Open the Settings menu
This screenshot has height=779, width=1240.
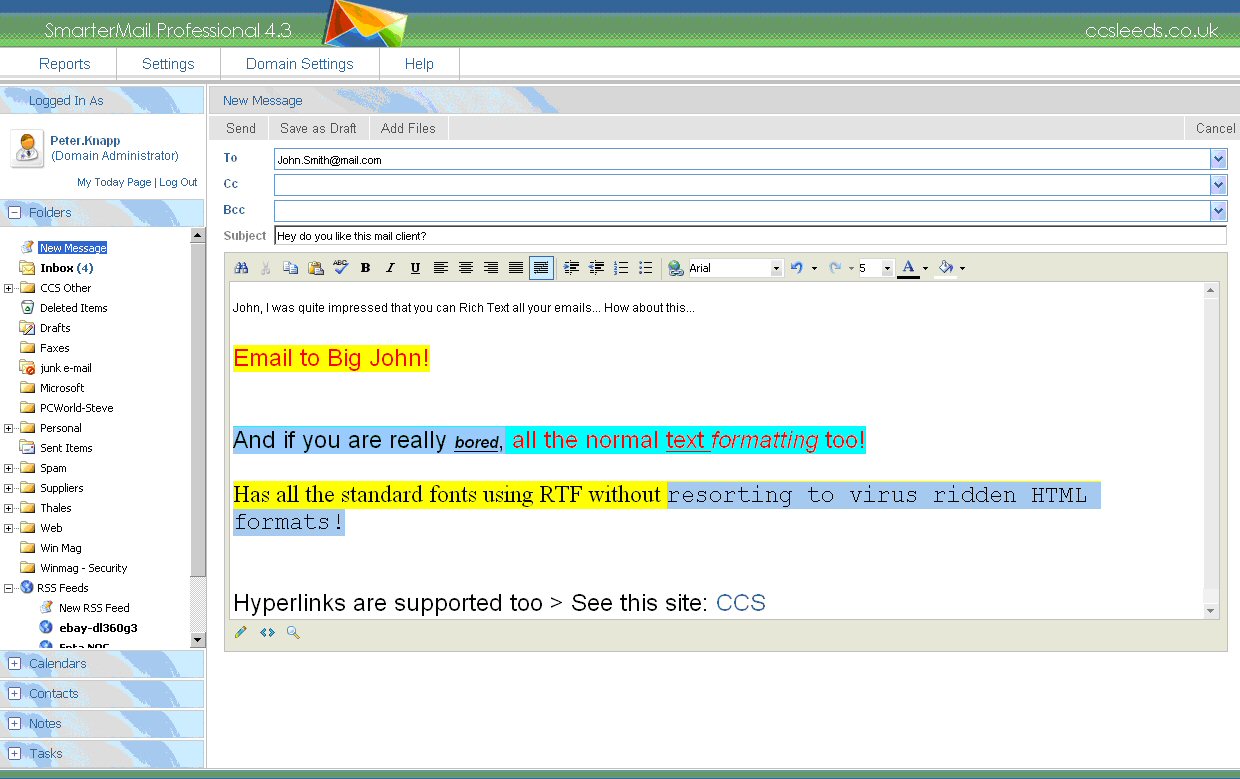click(168, 64)
